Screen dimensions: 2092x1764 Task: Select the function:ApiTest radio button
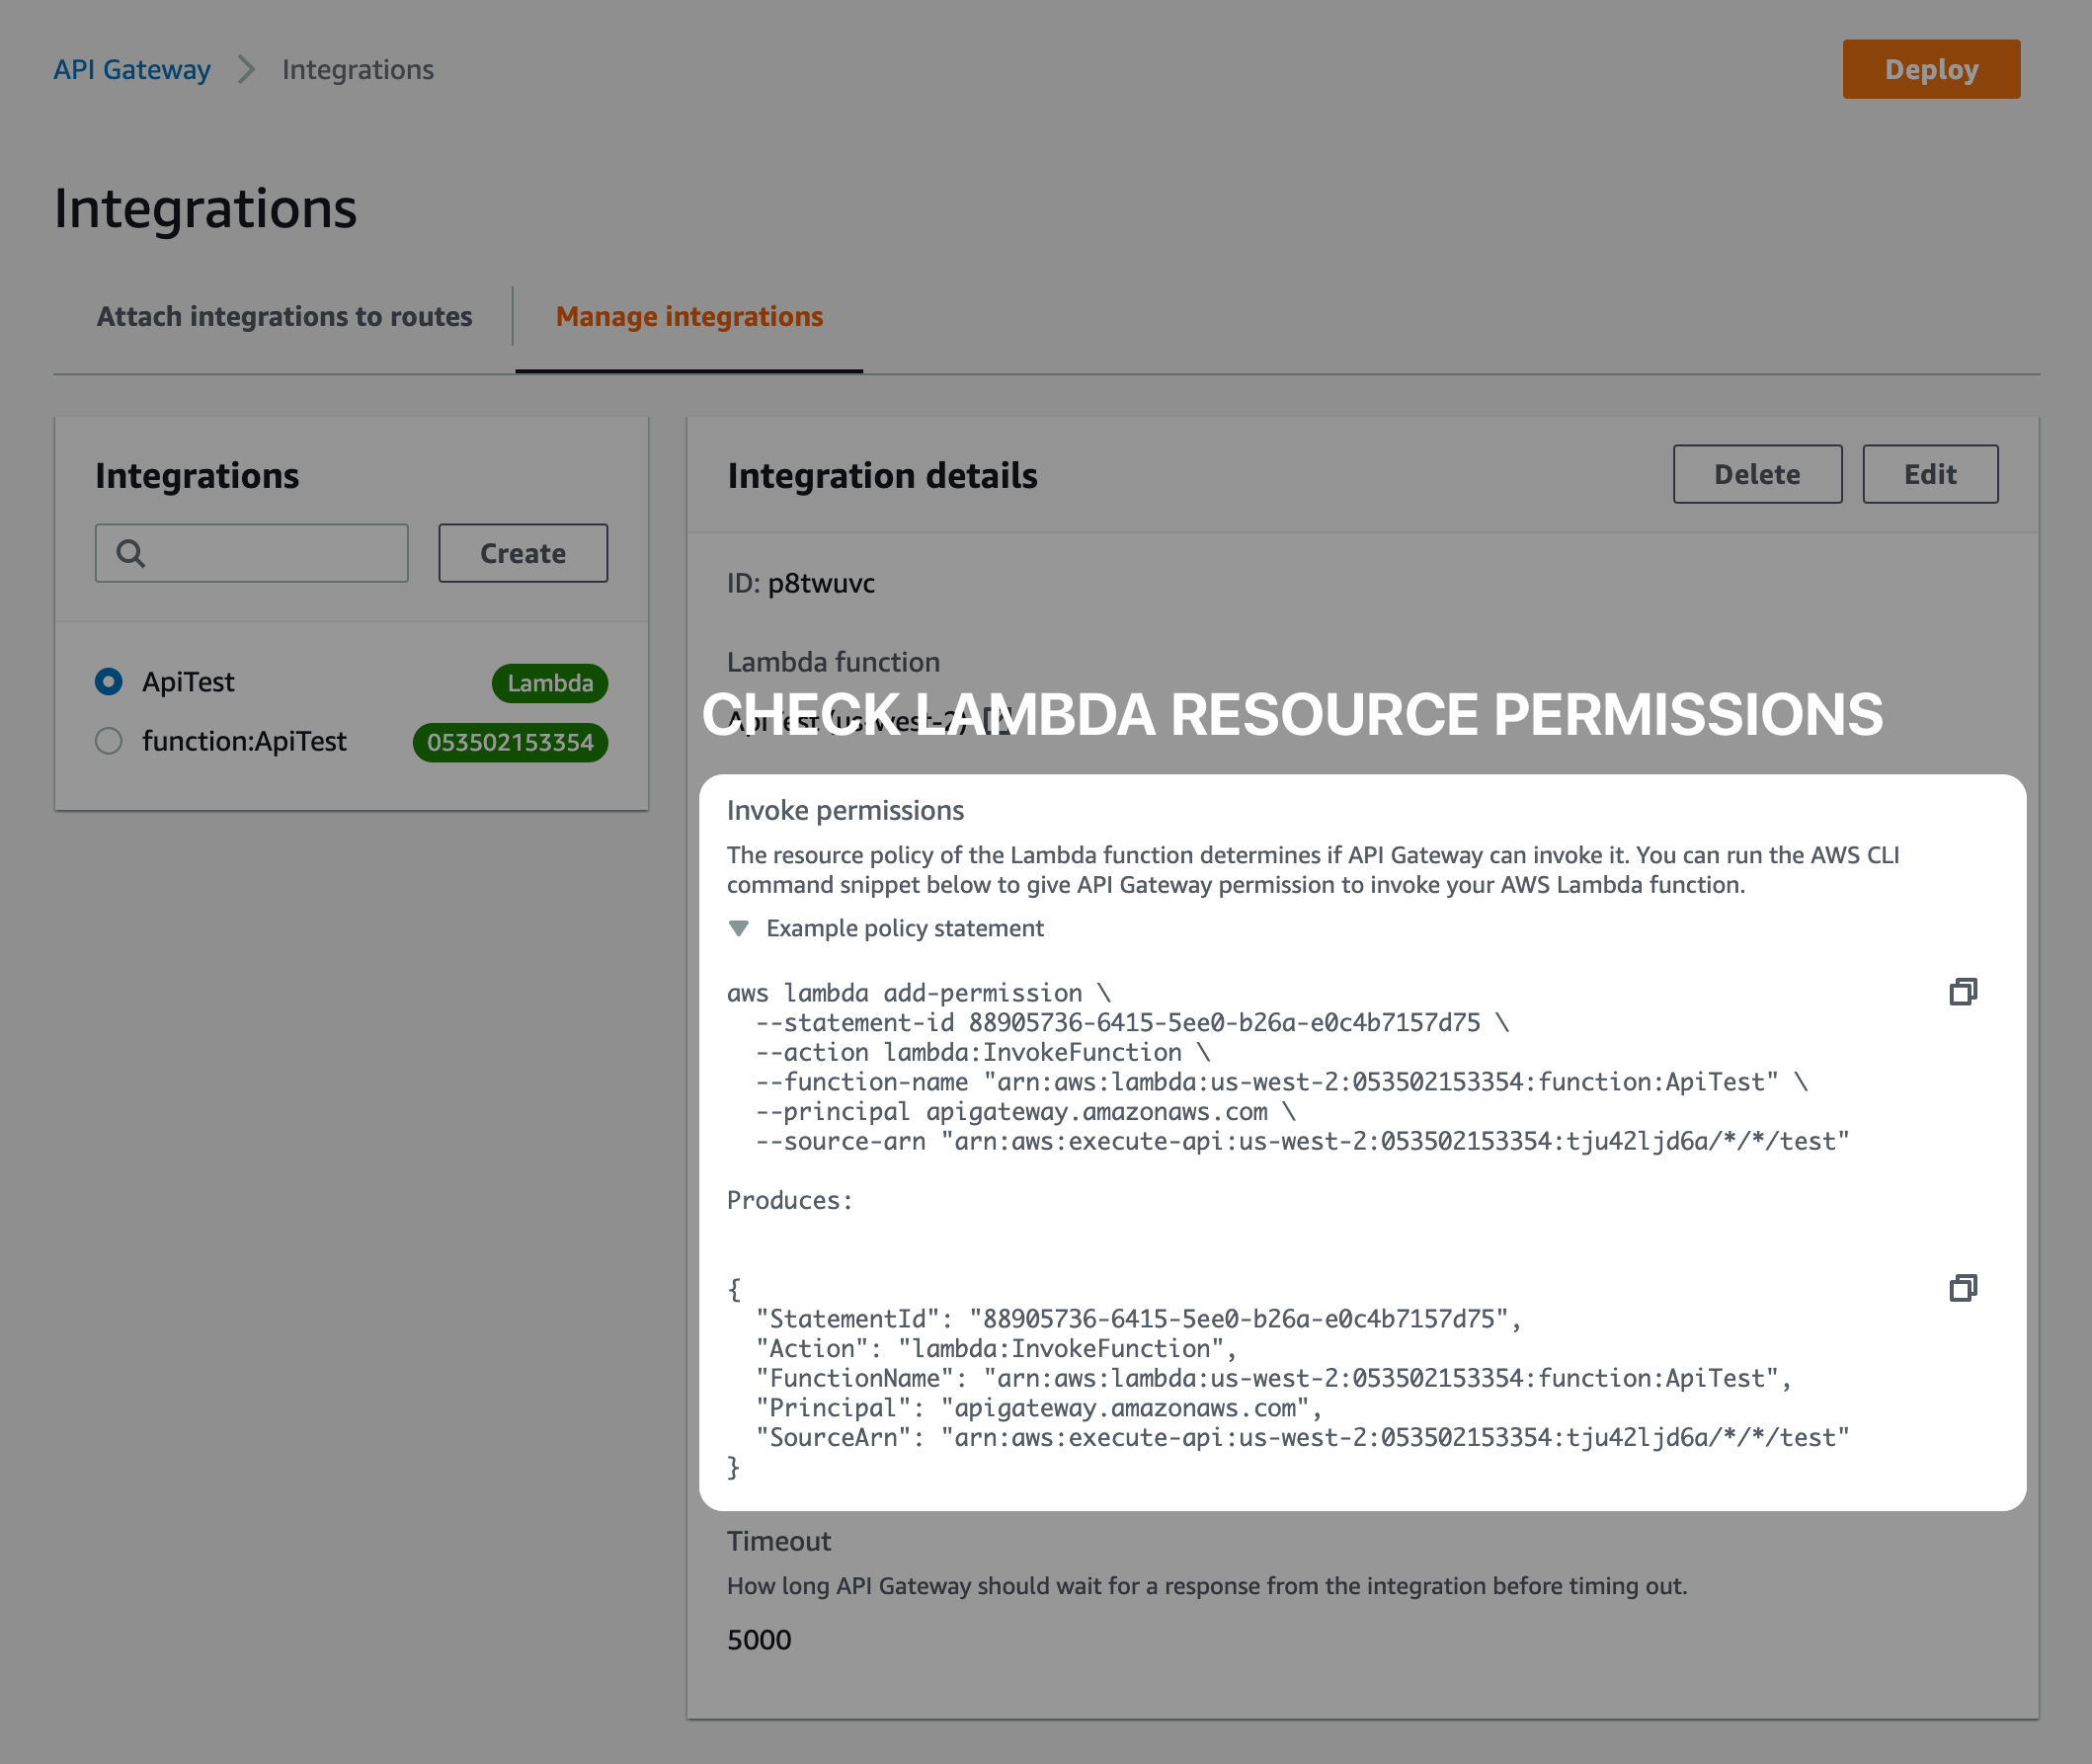click(108, 741)
